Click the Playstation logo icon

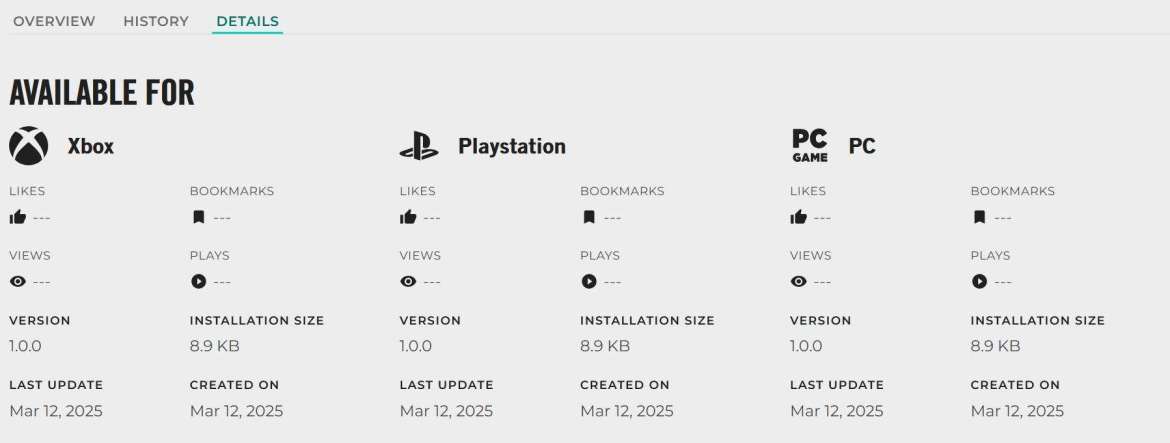pyautogui.click(x=419, y=147)
